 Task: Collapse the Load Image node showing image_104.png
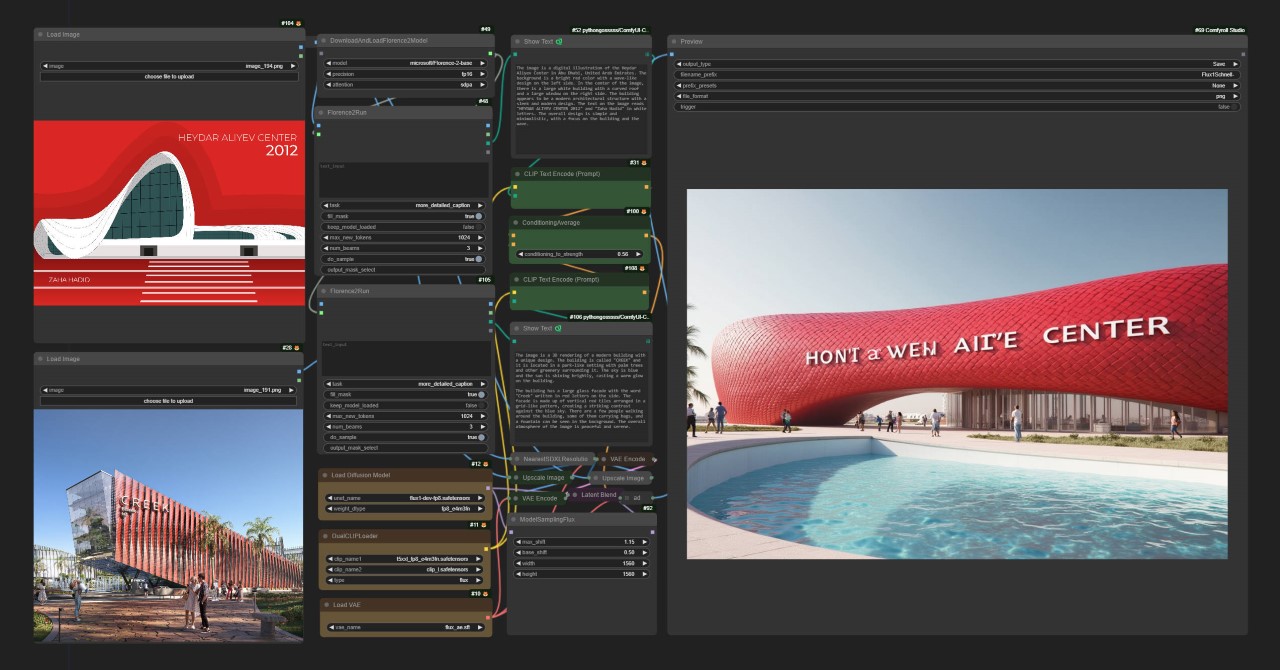click(x=41, y=34)
